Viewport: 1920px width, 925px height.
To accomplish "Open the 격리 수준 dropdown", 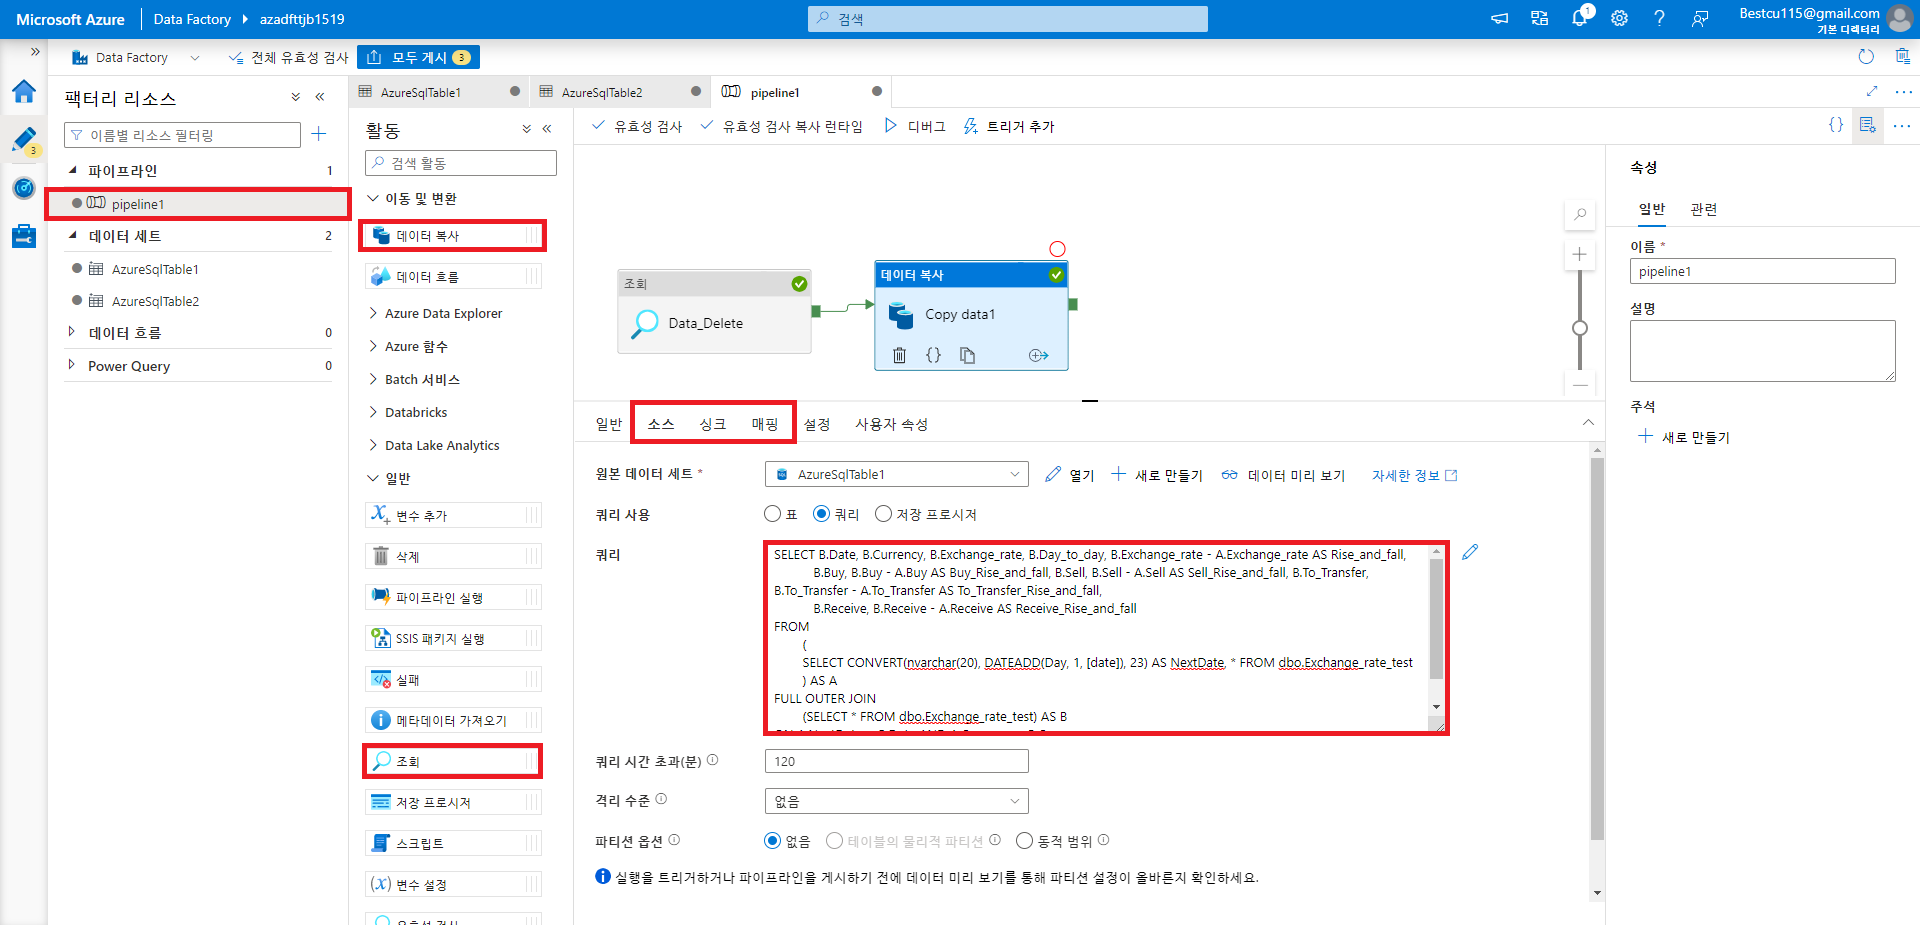I will 896,801.
